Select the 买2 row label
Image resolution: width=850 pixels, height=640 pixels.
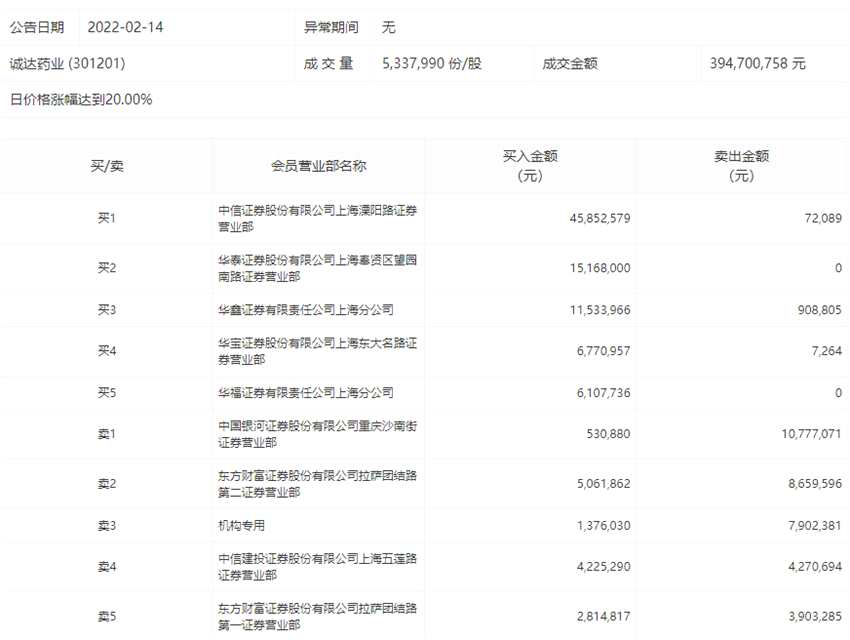(x=107, y=268)
